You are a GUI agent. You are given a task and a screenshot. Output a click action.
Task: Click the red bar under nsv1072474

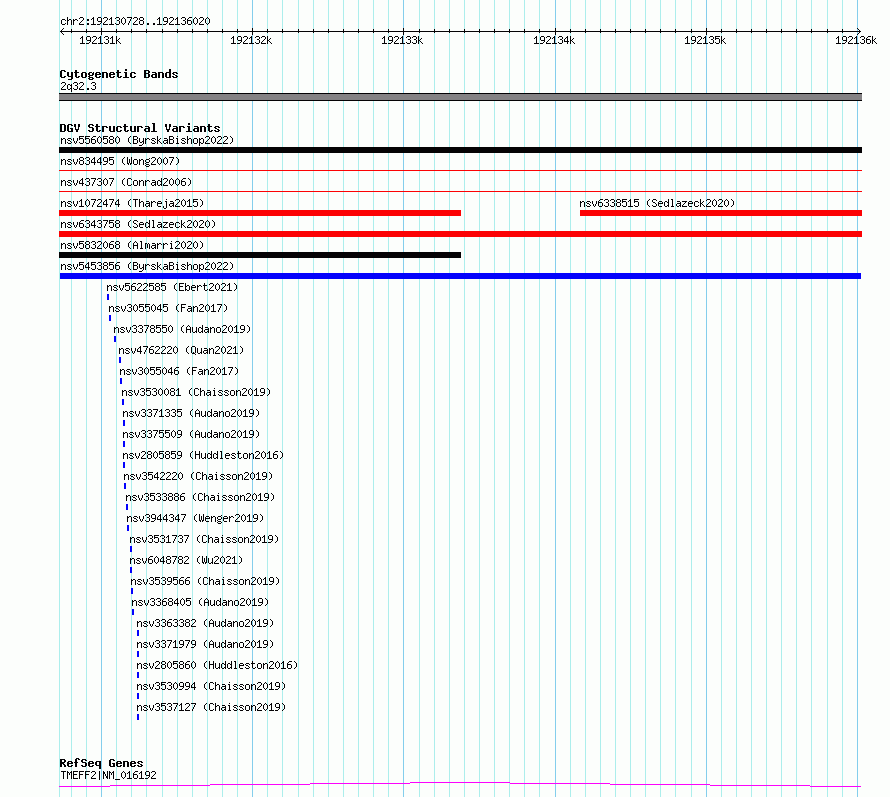click(260, 213)
